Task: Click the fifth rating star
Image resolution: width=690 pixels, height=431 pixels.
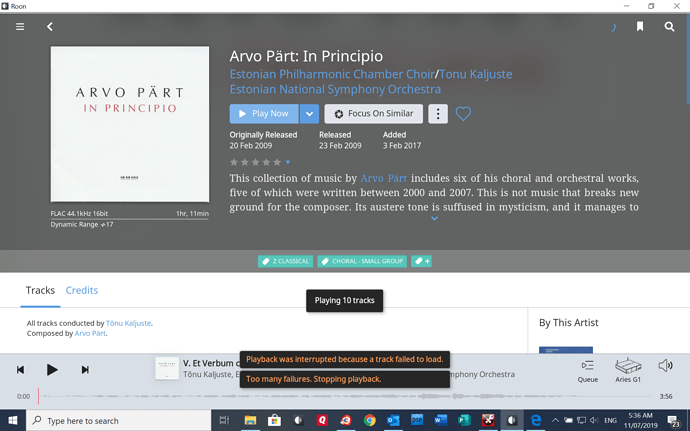Action: pyautogui.click(x=277, y=162)
